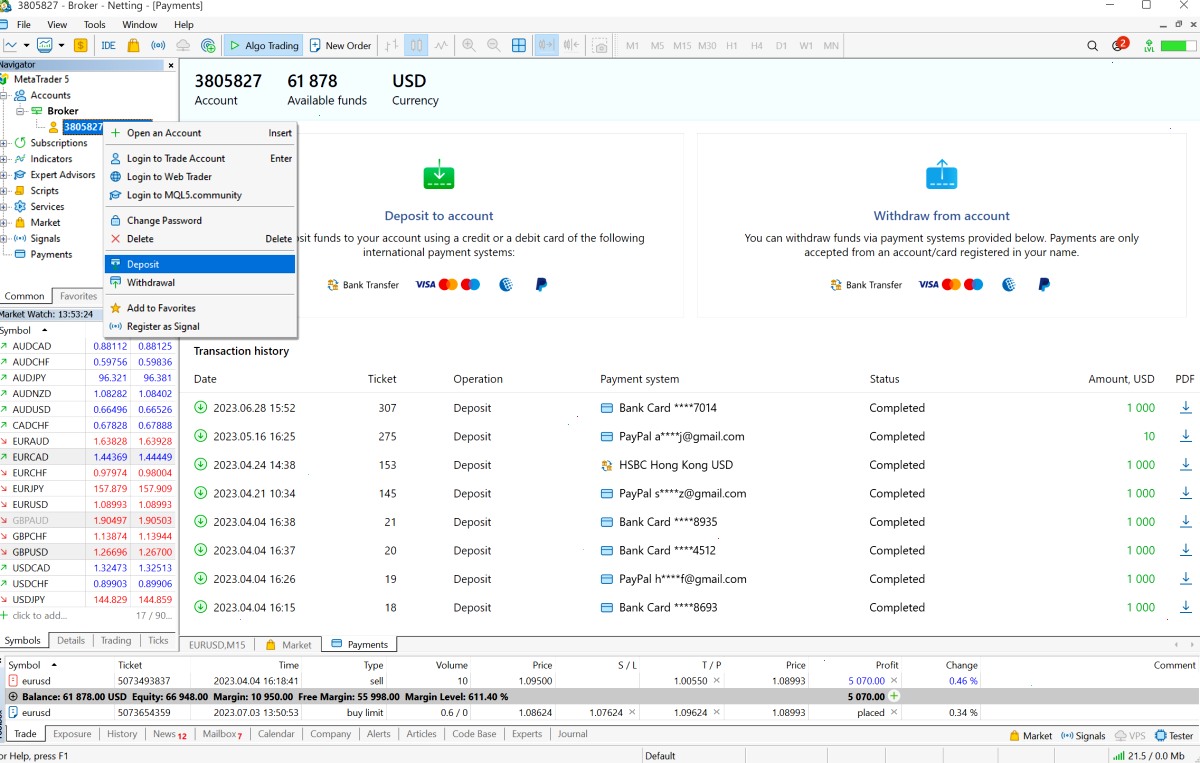Image resolution: width=1200 pixels, height=763 pixels.
Task: Choose Withdrawal in the context menu
Action: tap(200, 283)
